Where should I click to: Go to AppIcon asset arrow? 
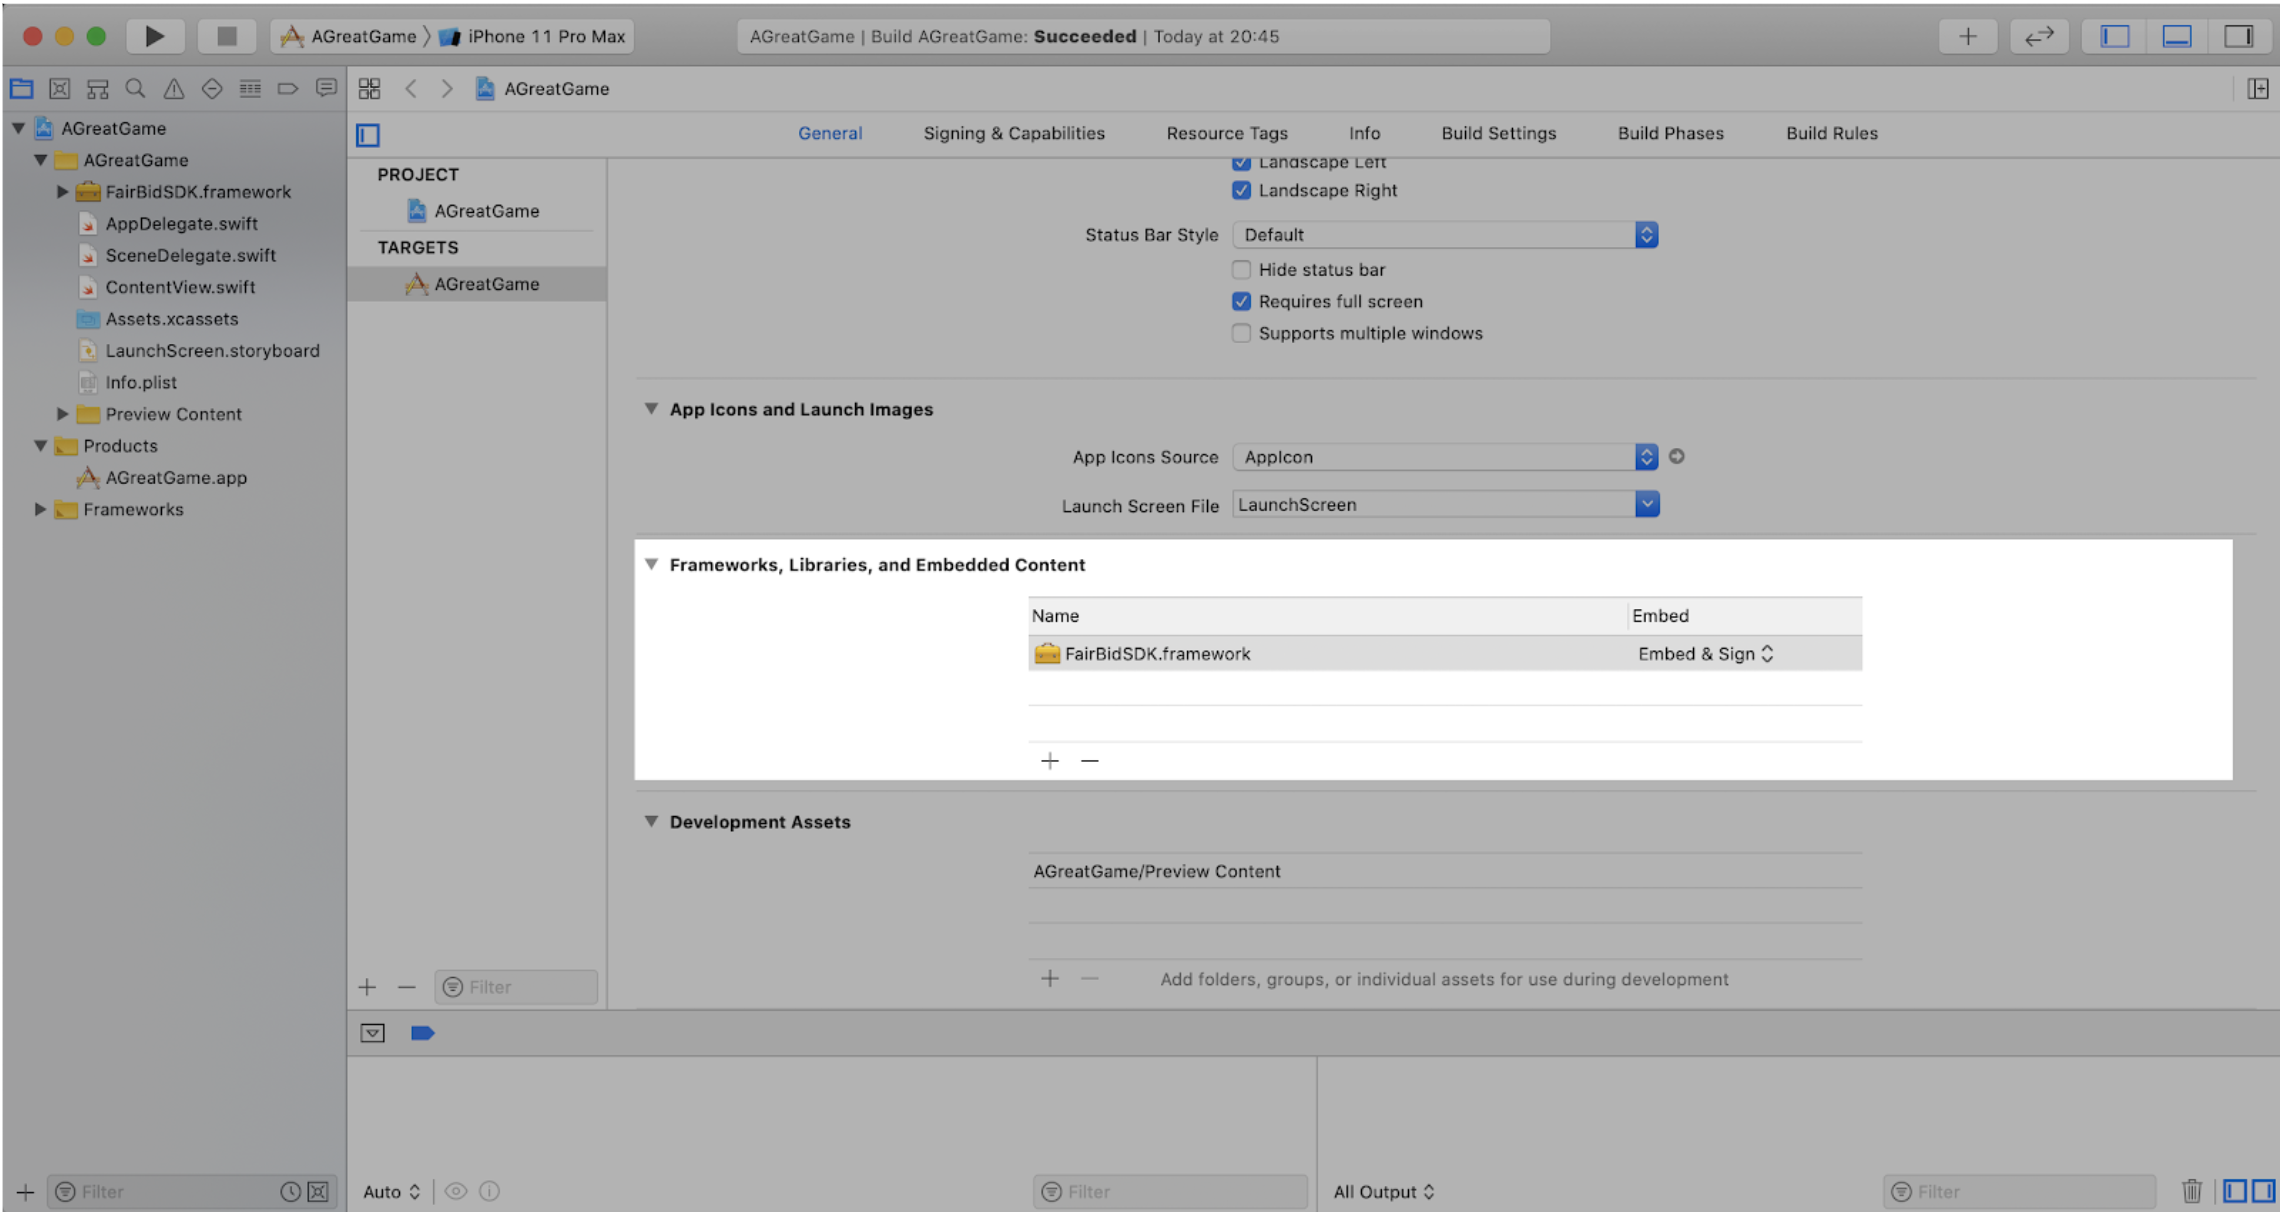click(1677, 456)
